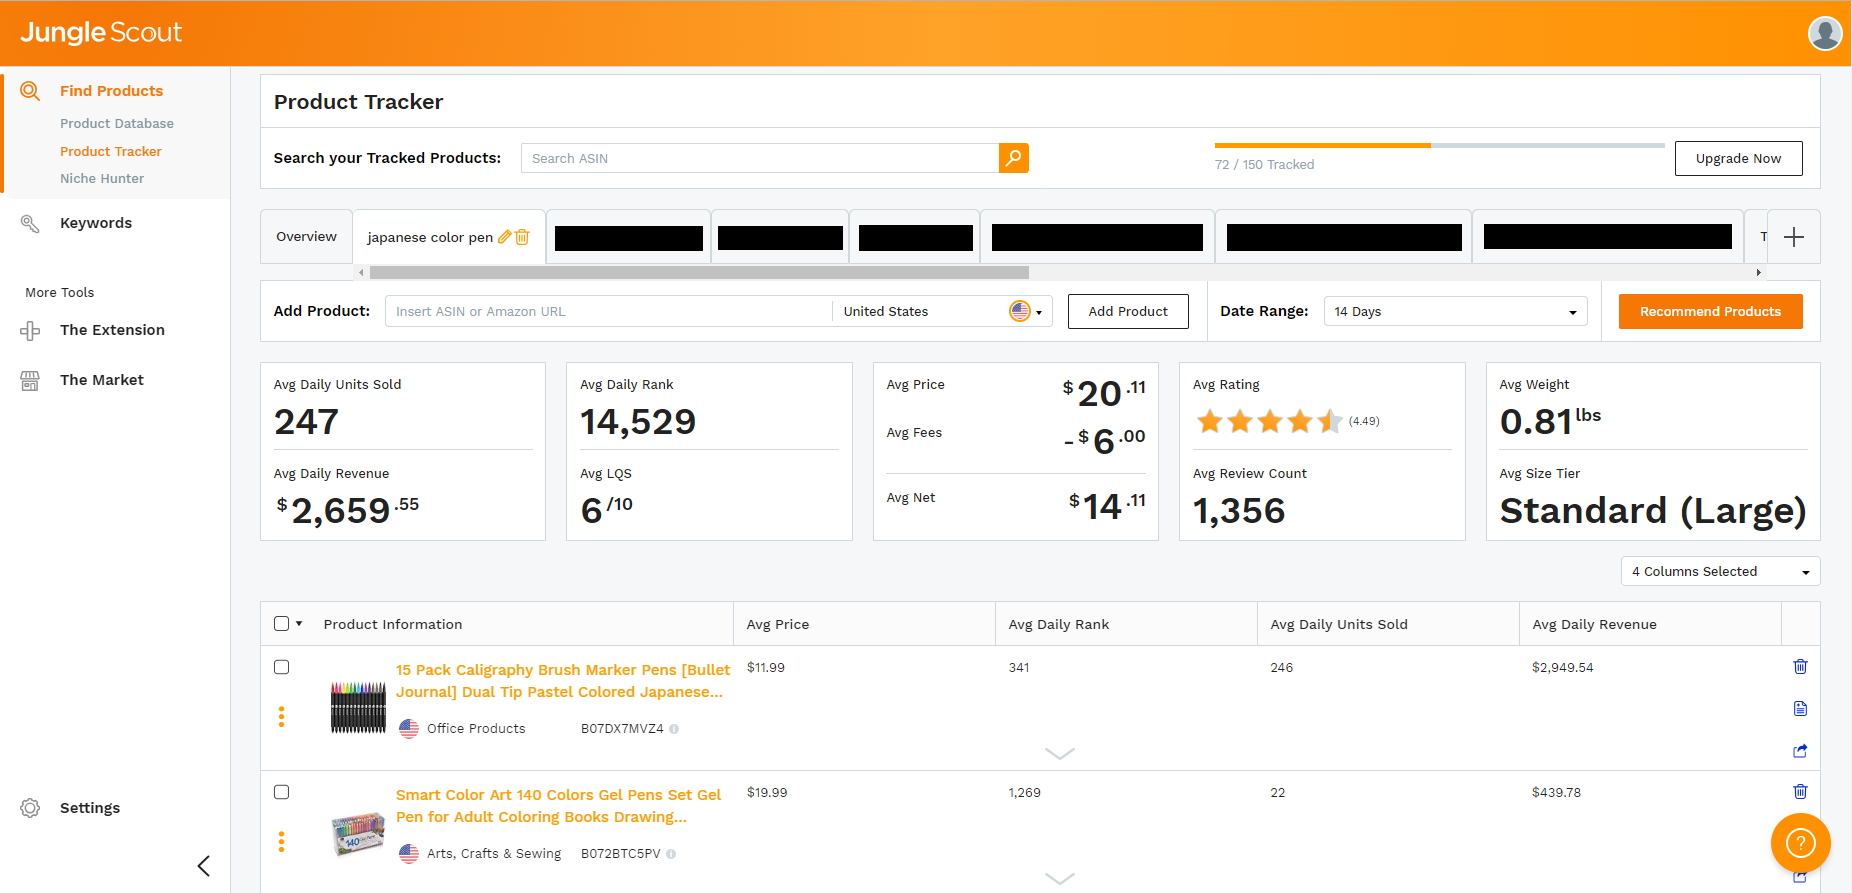Open the user profile avatar
Viewport: 1852px width, 893px height.
(x=1825, y=33)
